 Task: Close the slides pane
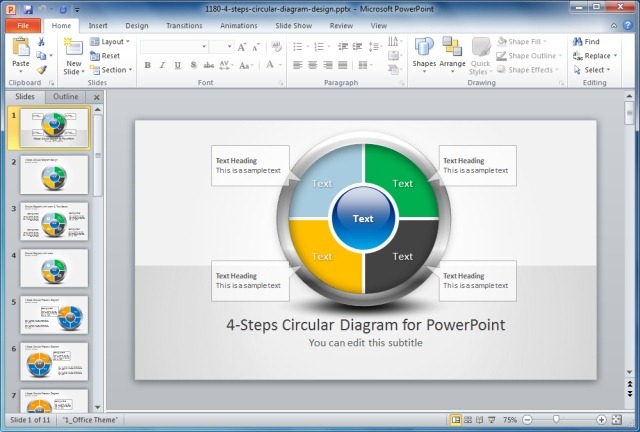coord(97,97)
